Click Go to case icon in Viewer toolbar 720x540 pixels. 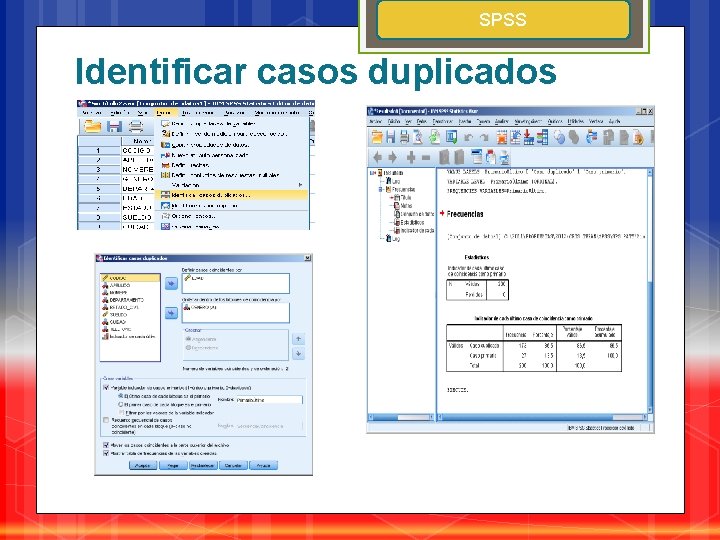click(515, 137)
